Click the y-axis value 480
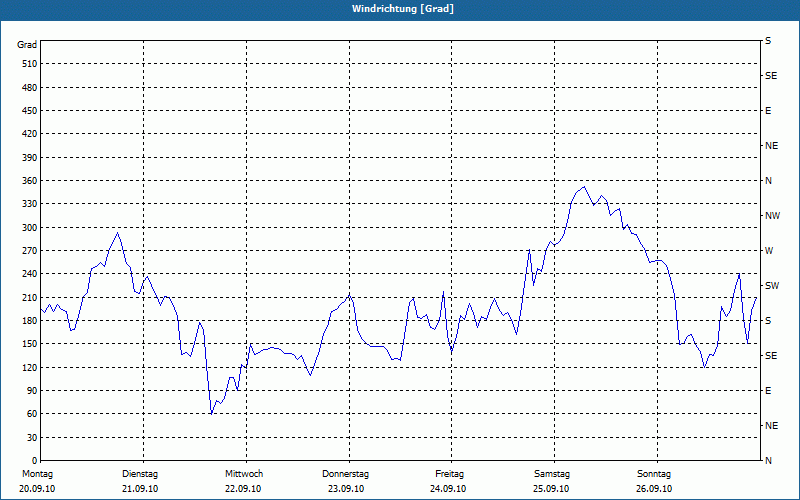This screenshot has width=800, height=500. click(30, 88)
